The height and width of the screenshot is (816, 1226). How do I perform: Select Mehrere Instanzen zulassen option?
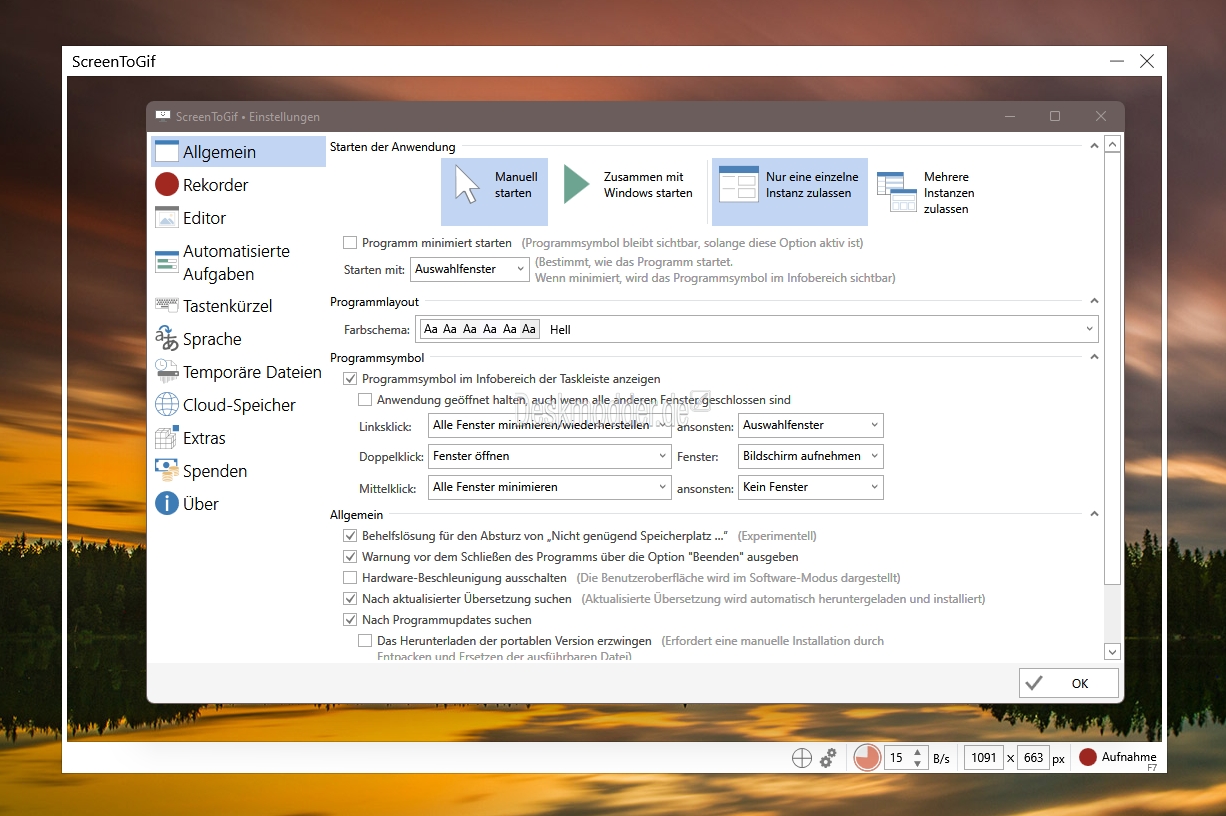click(x=929, y=192)
